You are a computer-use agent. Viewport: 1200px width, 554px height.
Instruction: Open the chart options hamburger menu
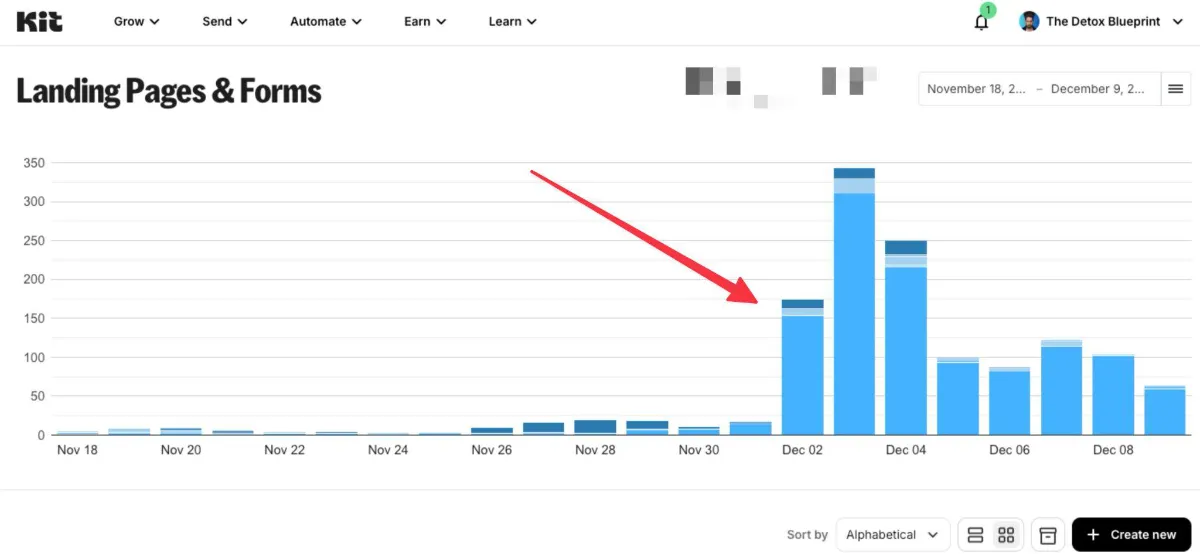point(1175,89)
